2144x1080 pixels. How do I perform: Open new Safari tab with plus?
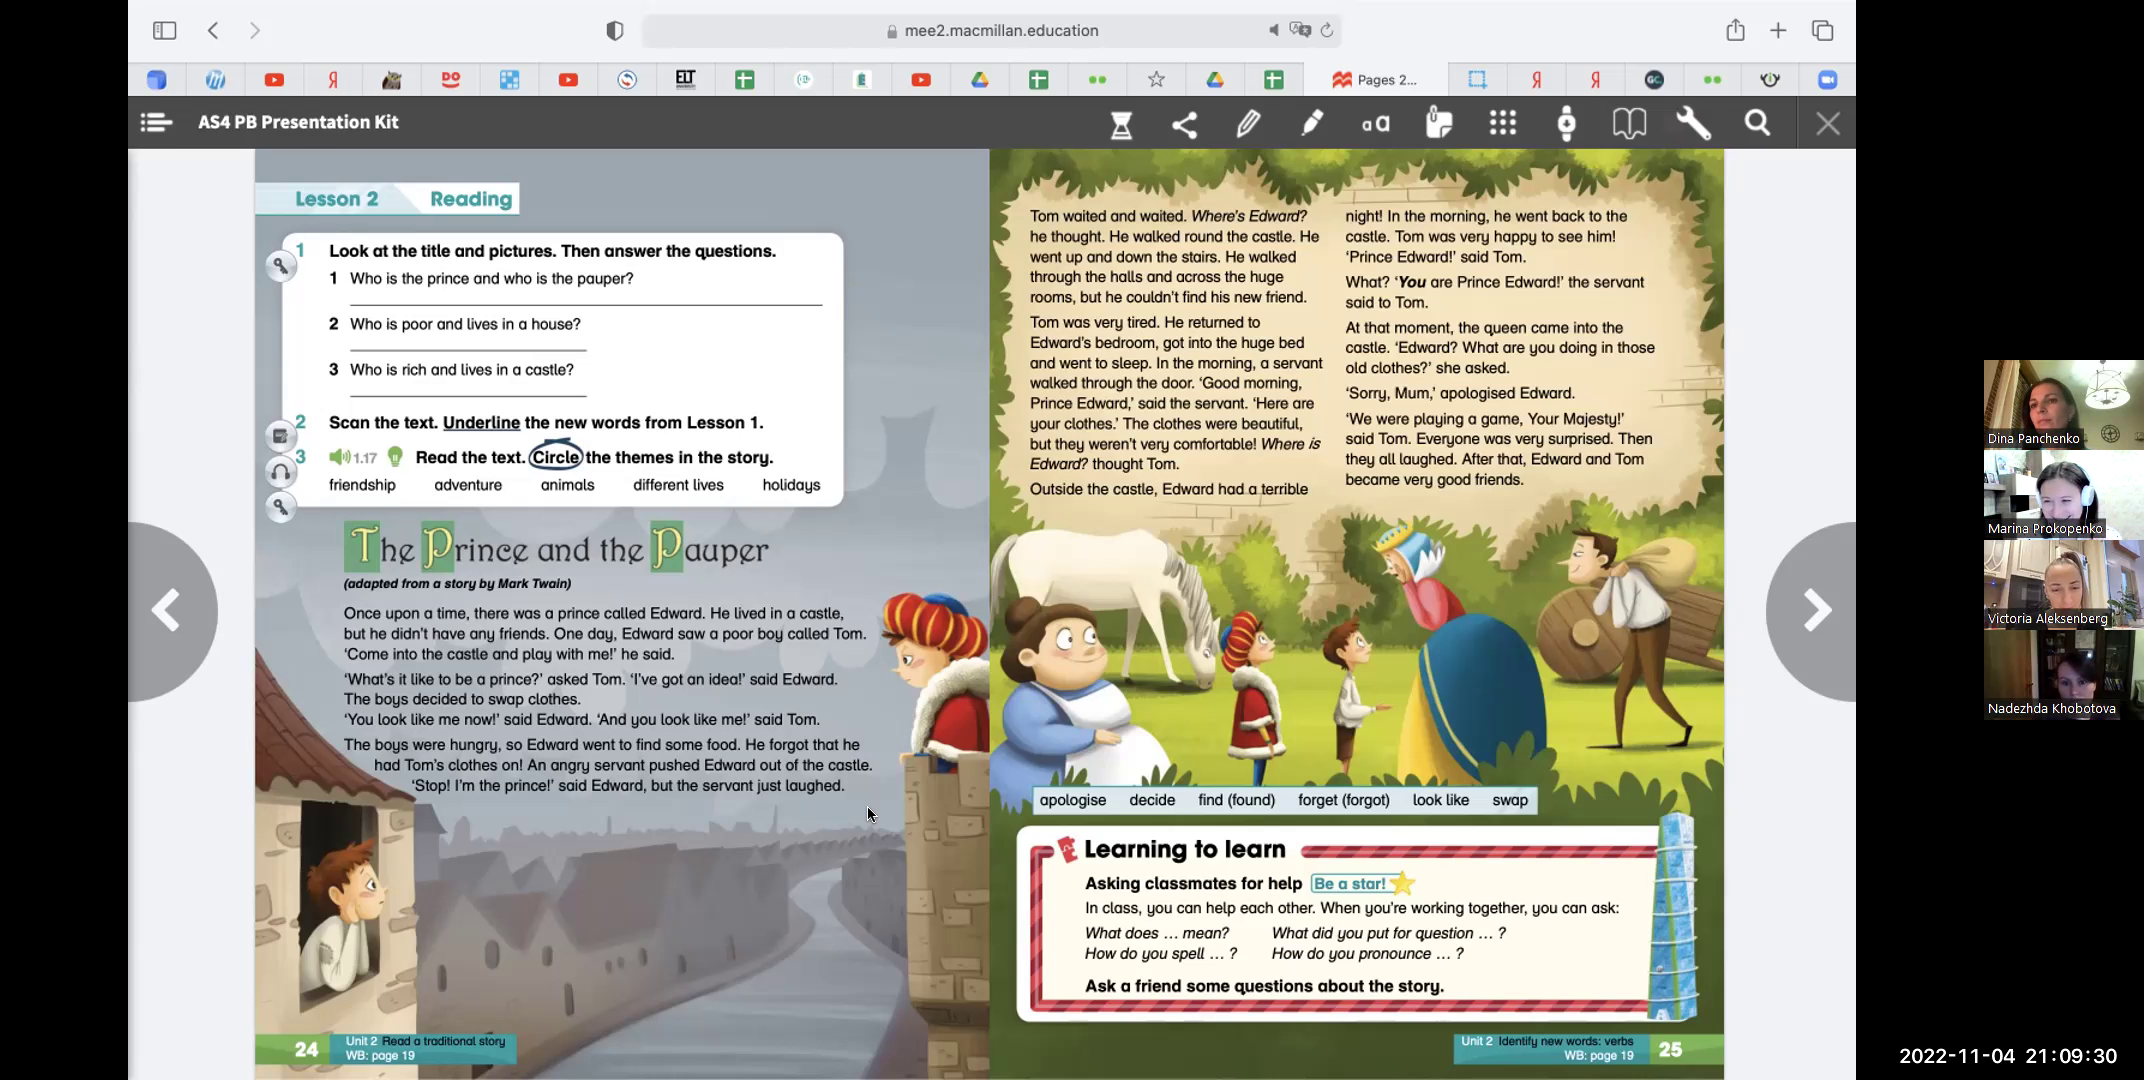tap(1778, 30)
